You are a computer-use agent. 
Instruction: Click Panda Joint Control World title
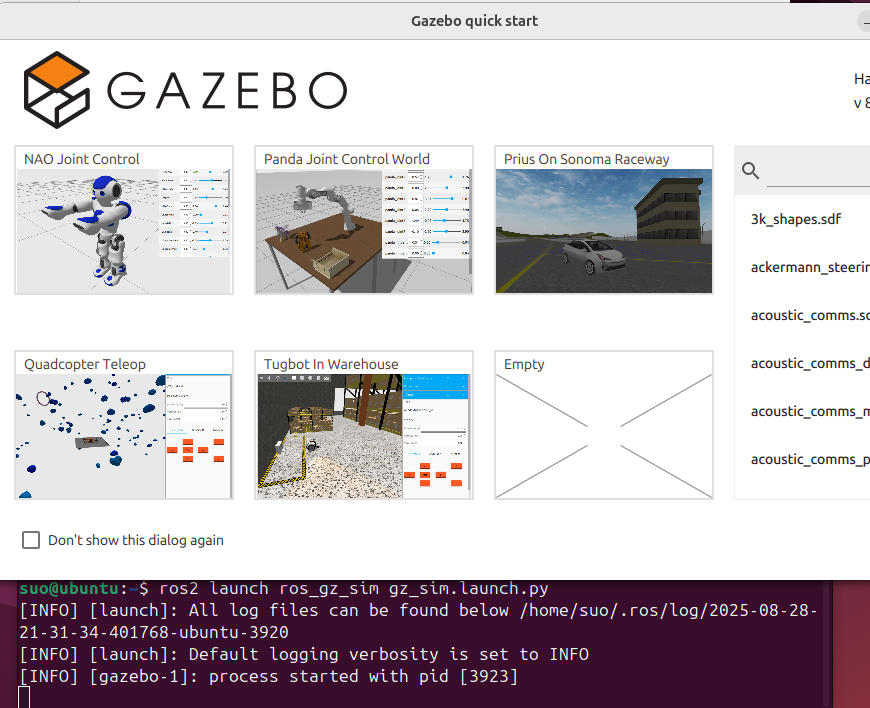coord(346,159)
